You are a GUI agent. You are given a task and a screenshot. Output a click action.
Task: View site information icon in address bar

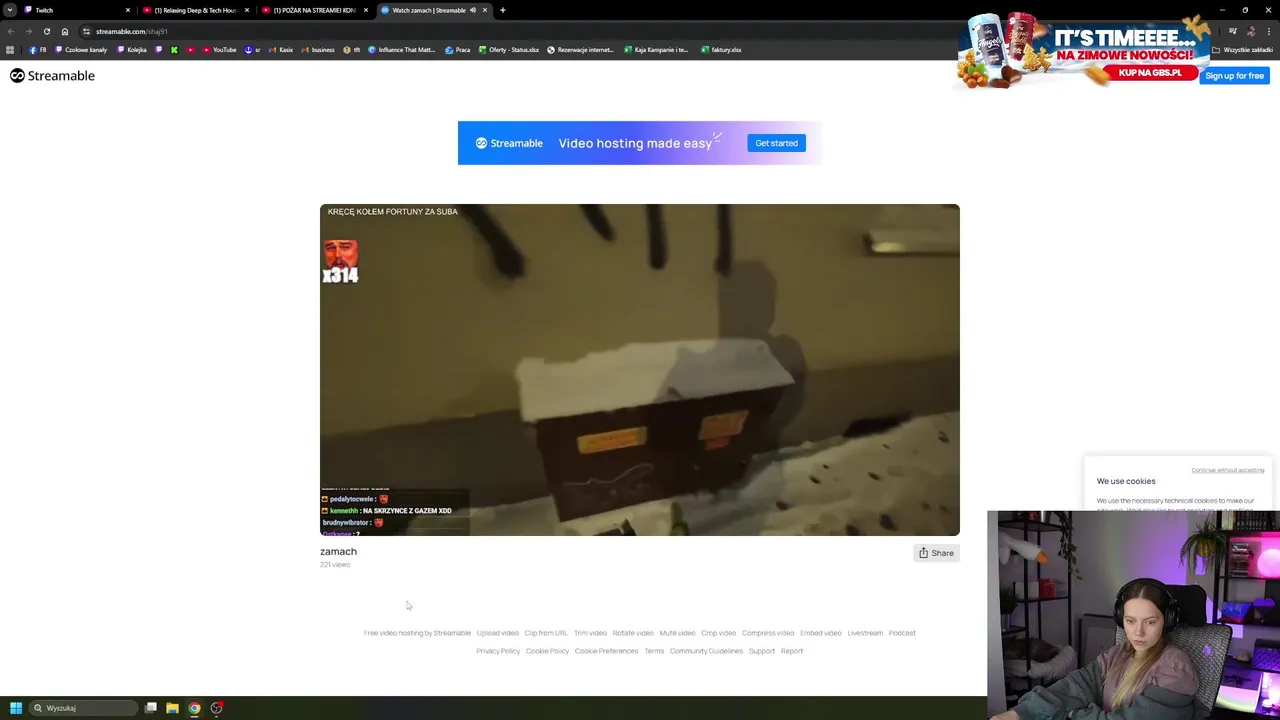86,31
